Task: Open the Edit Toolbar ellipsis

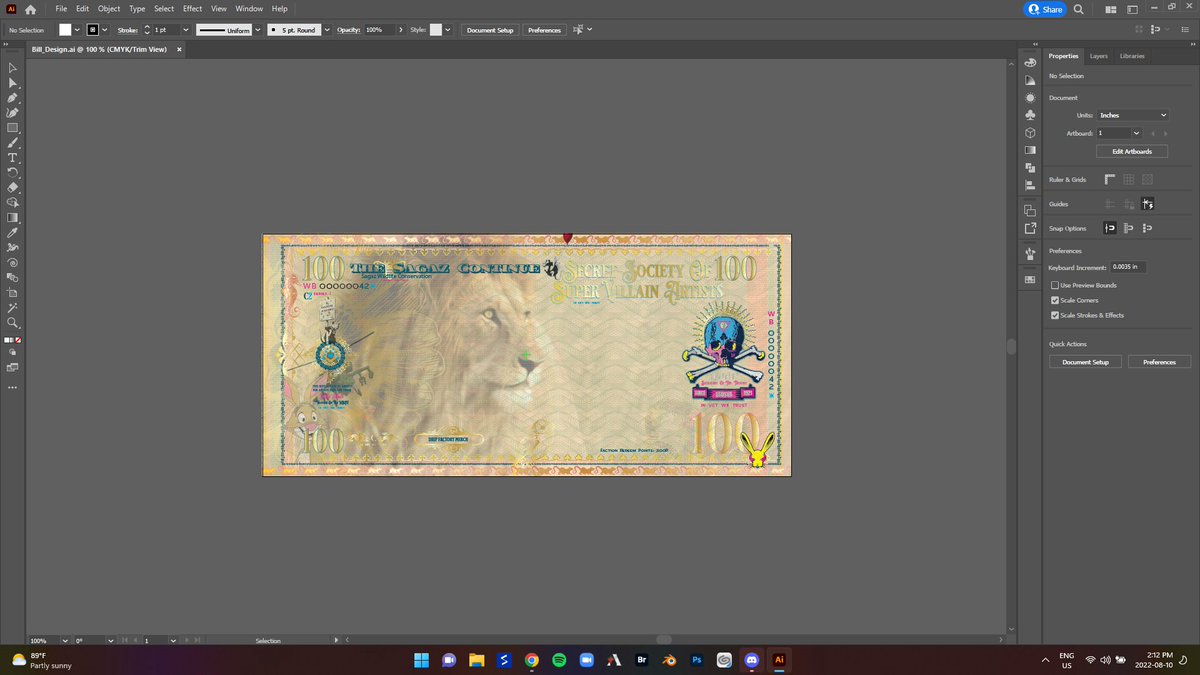Action: (12, 387)
